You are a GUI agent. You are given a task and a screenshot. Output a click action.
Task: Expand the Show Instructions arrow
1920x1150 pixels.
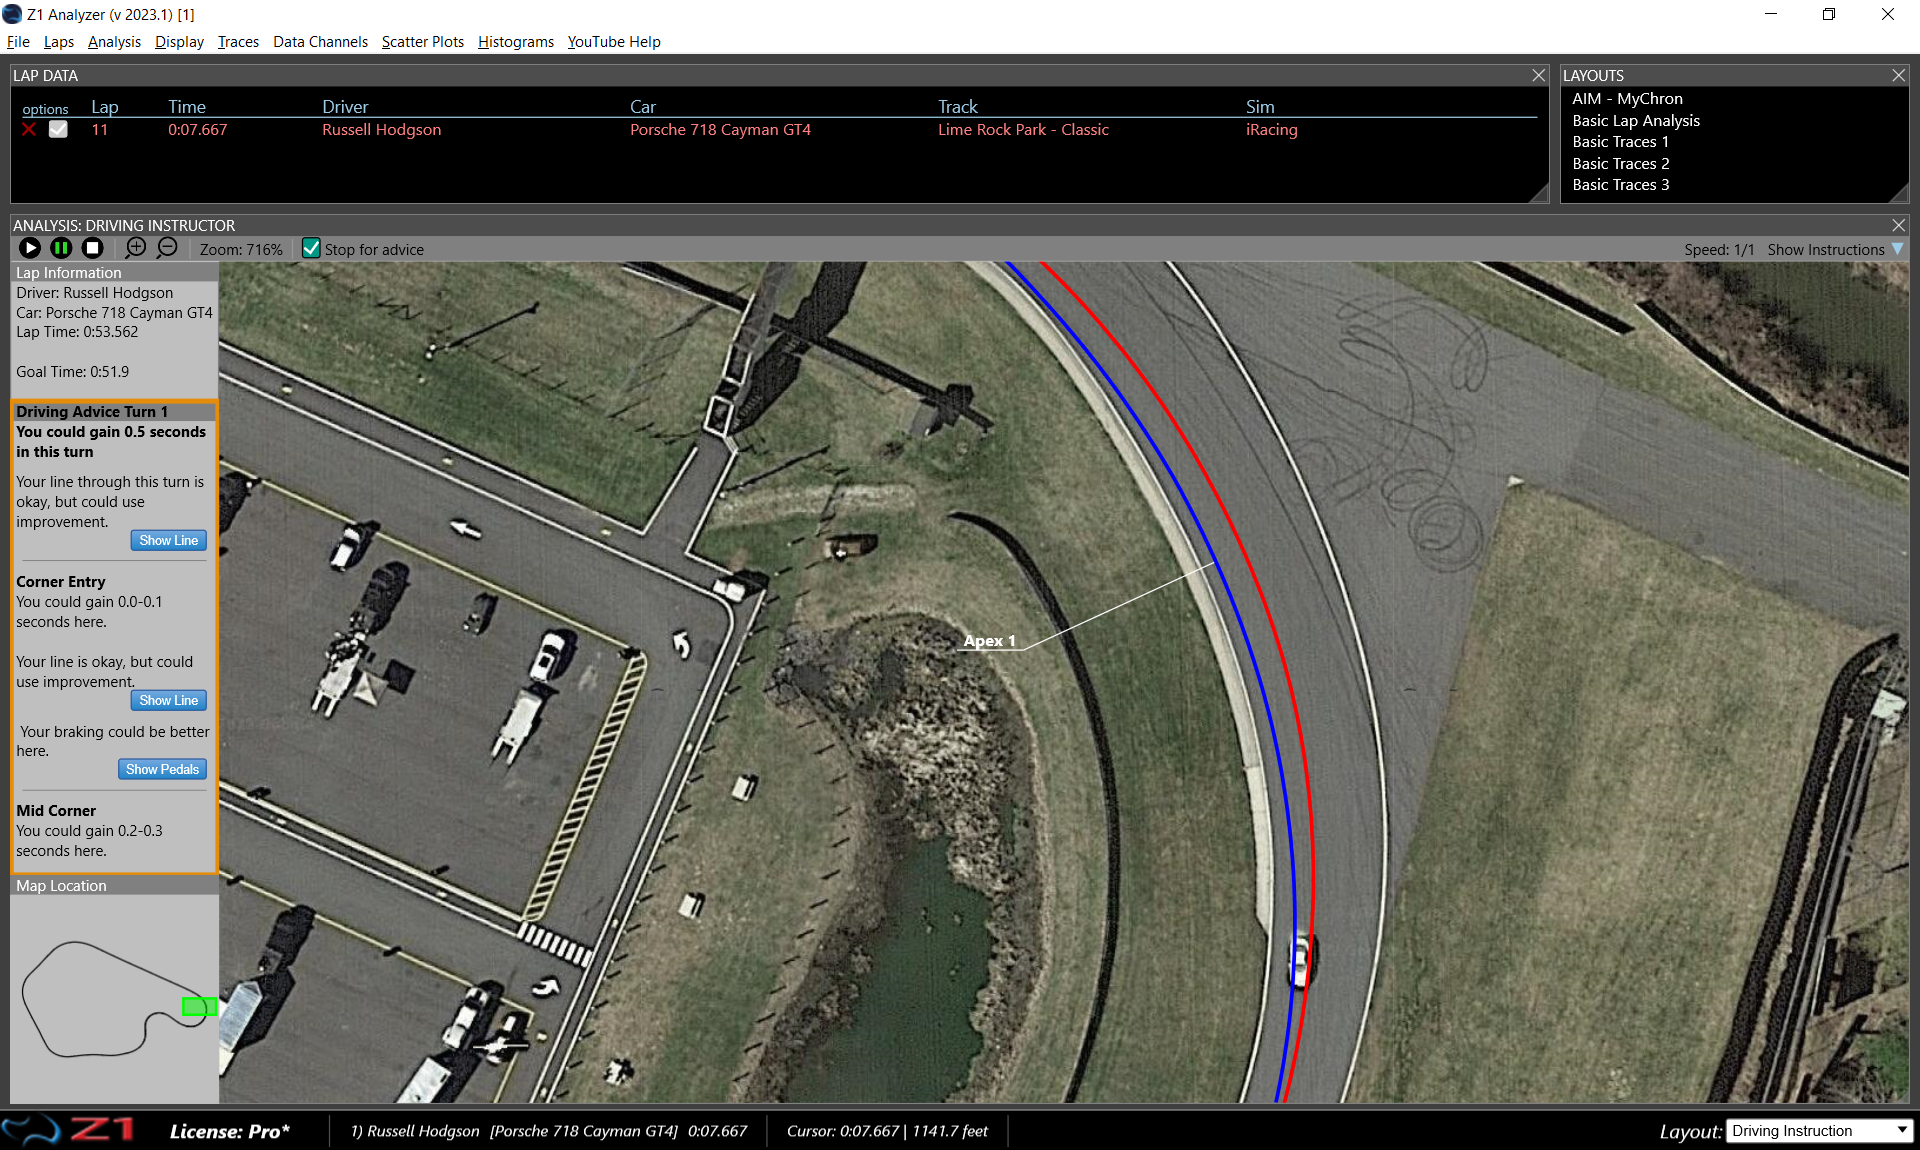point(1898,249)
